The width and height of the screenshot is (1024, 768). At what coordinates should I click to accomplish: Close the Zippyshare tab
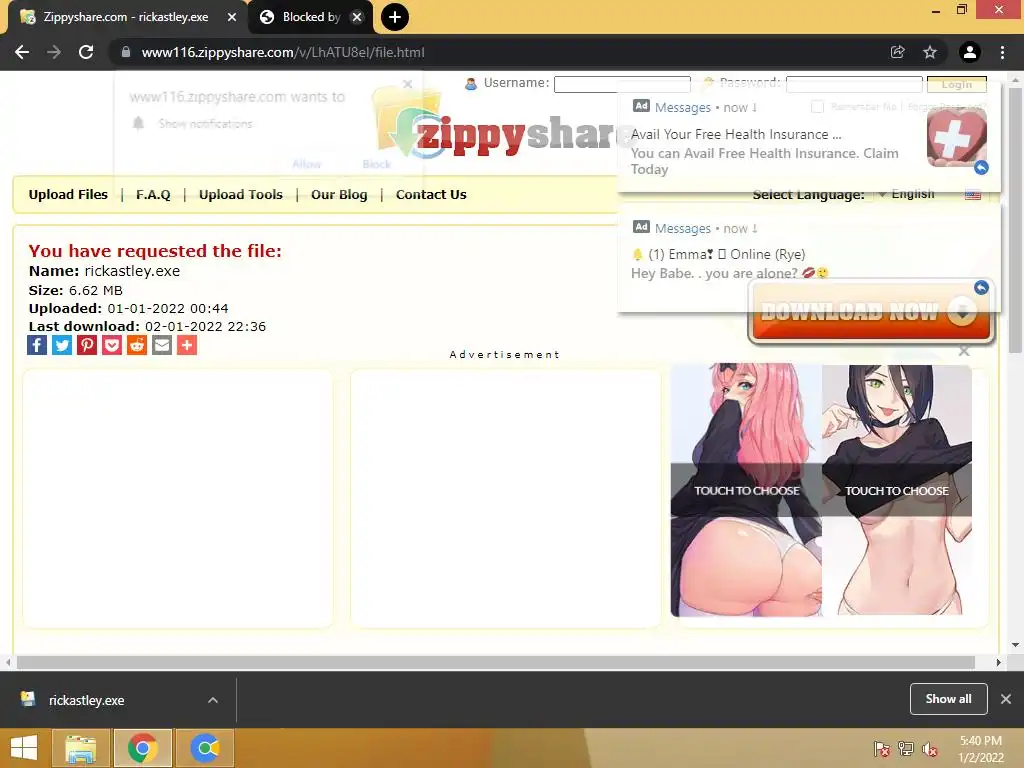point(232,18)
